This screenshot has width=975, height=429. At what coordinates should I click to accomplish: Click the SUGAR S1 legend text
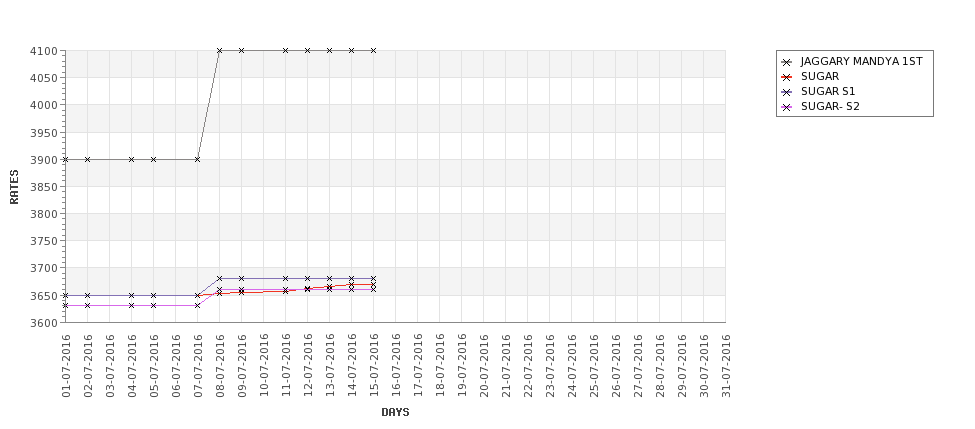click(828, 91)
